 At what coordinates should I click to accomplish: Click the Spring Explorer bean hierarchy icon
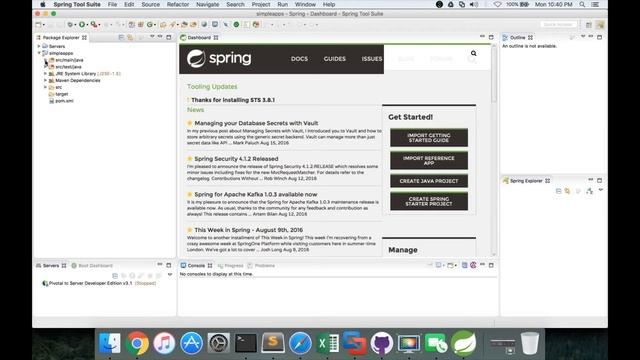[x=589, y=191]
